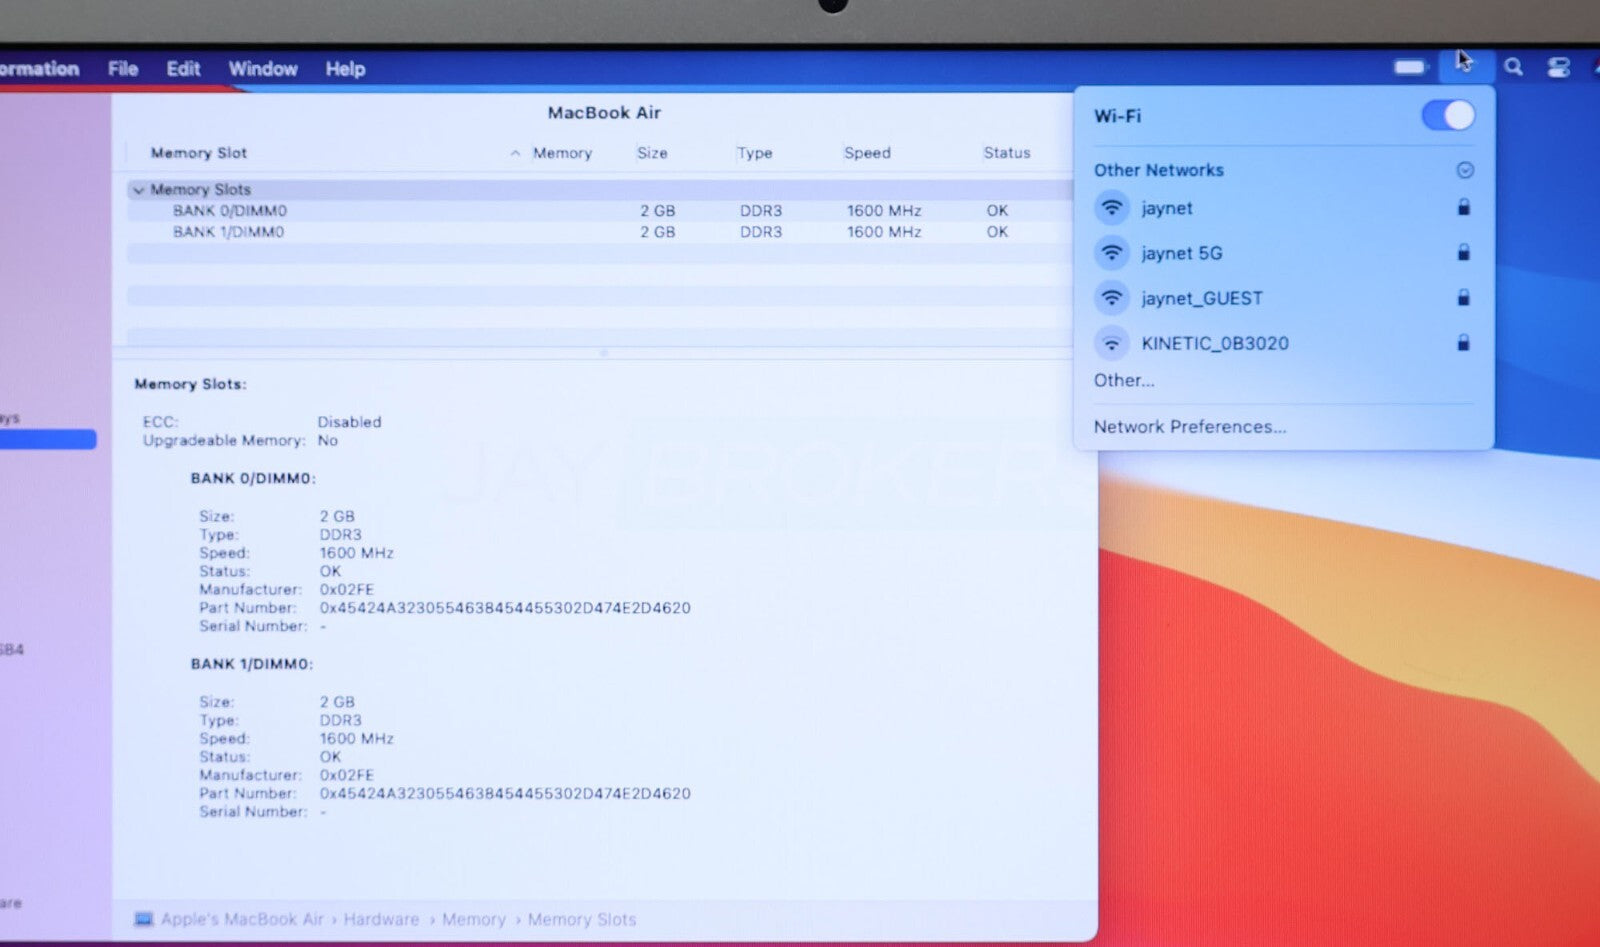Open Control Center from the menu bar
This screenshot has width=1600, height=947.
[1558, 67]
